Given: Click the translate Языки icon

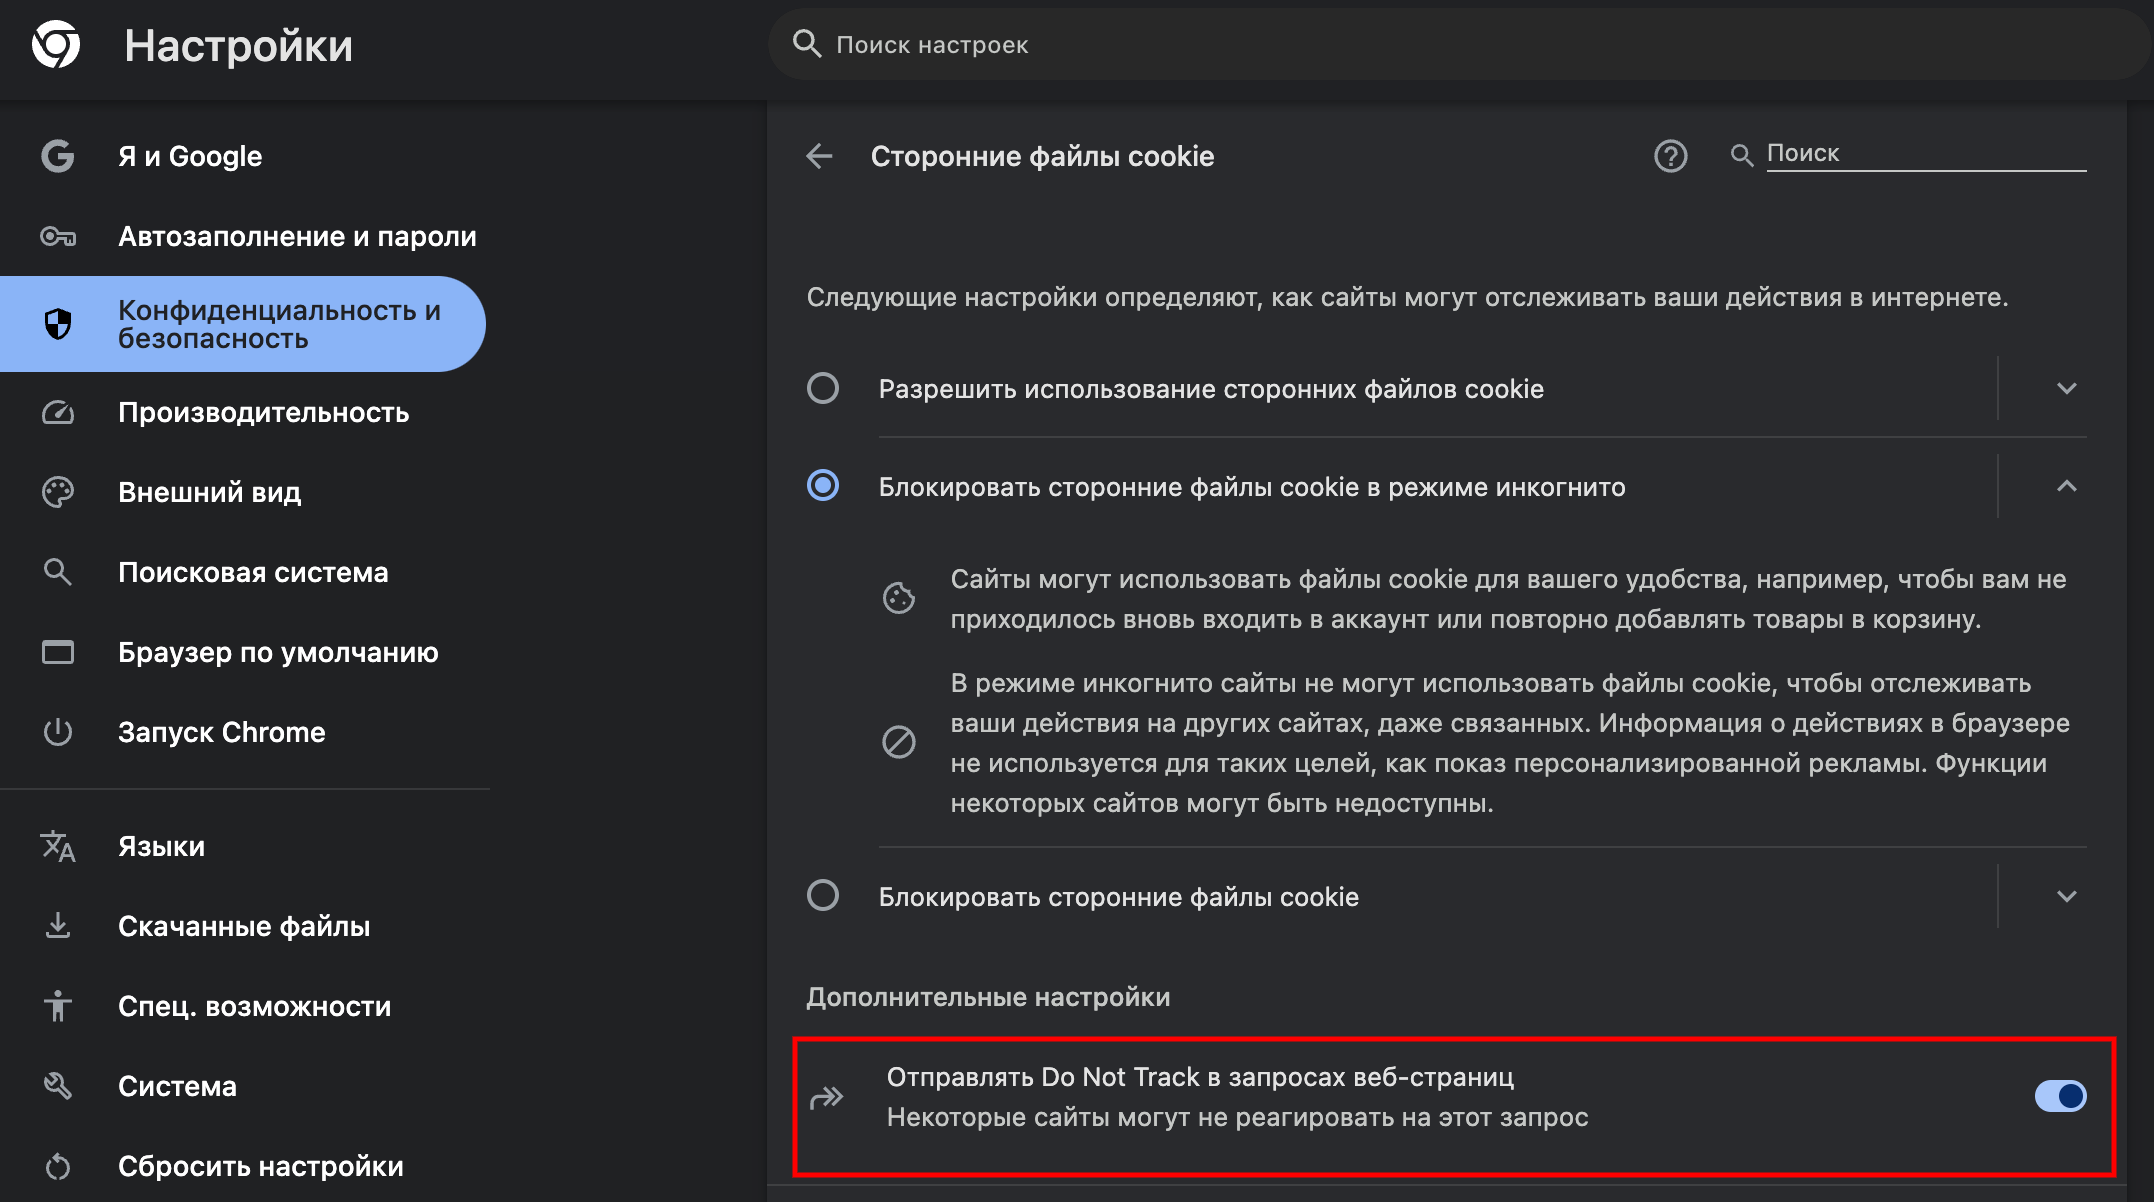Looking at the screenshot, I should click(58, 846).
